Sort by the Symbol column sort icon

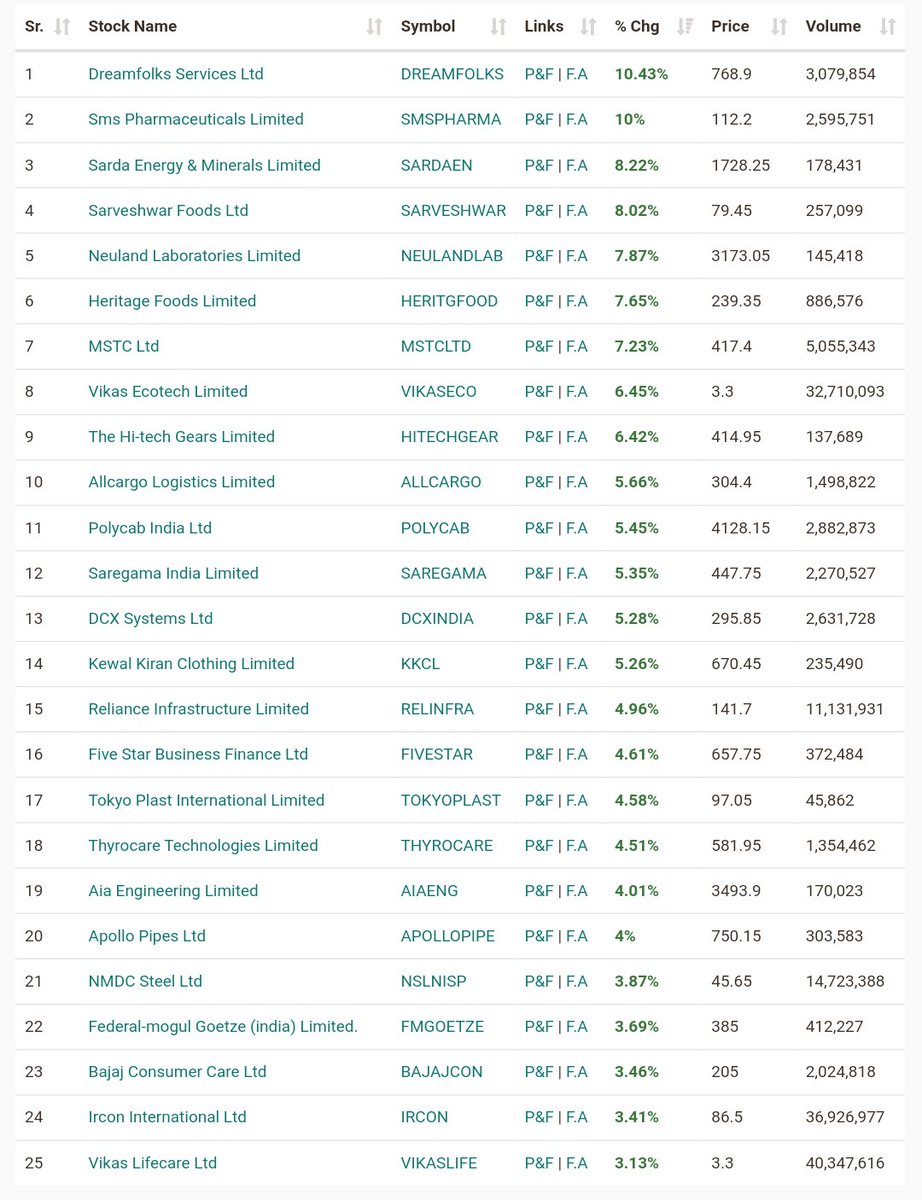(499, 27)
